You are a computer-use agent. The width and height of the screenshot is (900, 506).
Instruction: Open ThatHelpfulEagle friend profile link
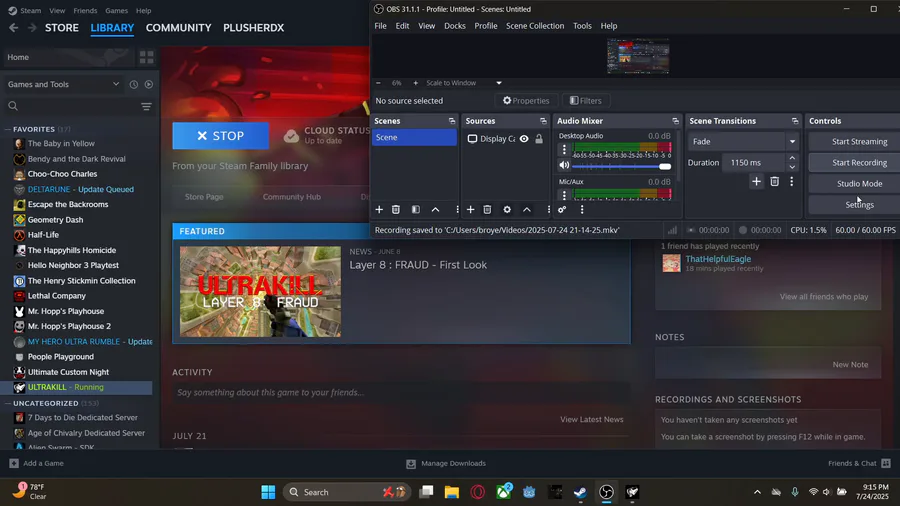coord(717,259)
